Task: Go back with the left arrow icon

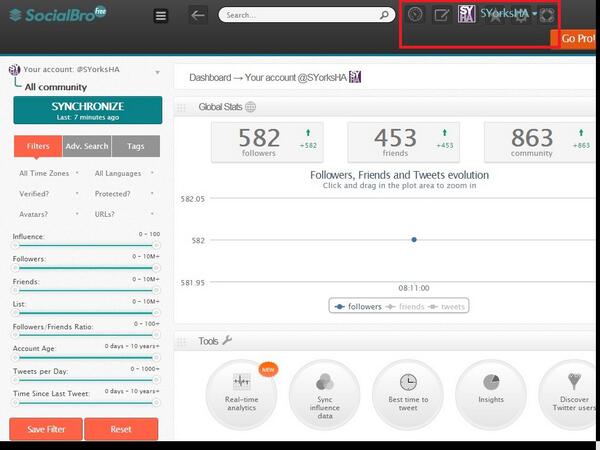Action: [198, 15]
